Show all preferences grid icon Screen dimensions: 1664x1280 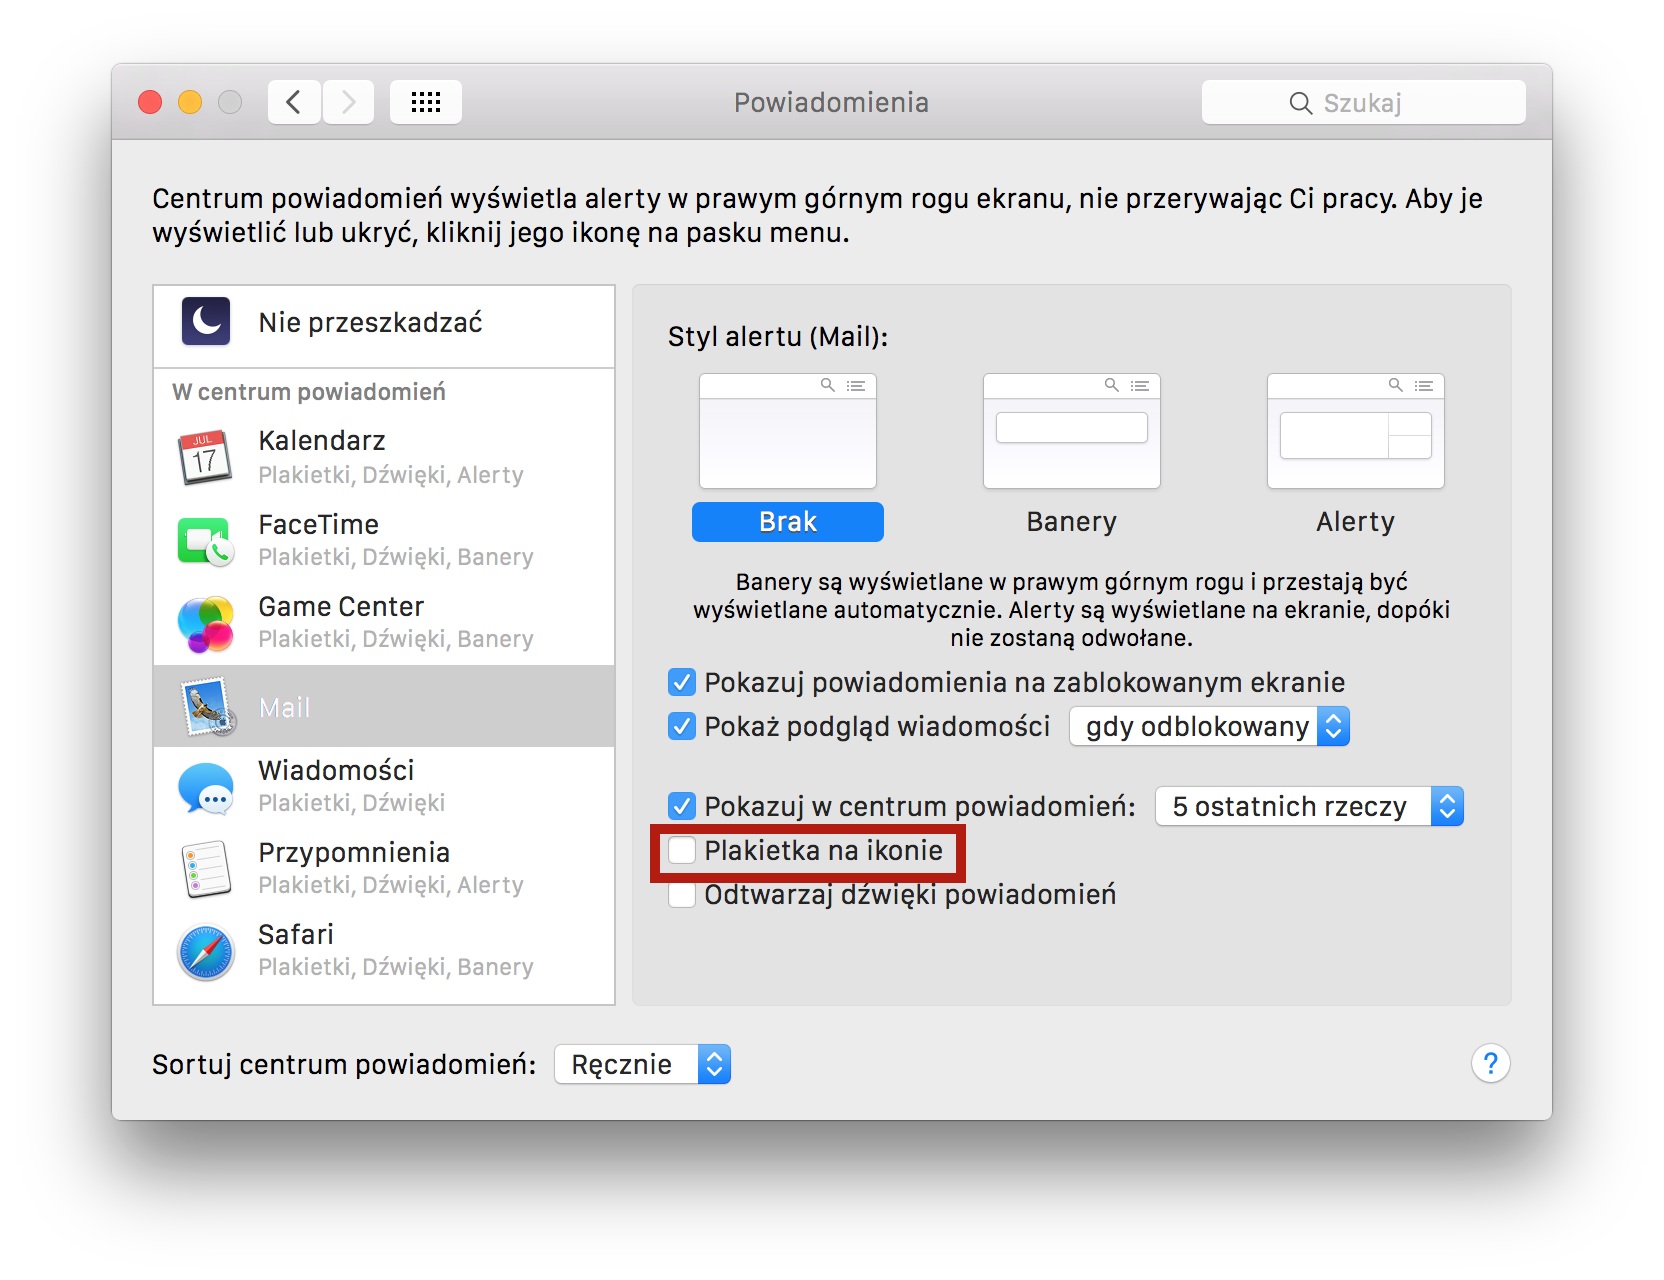[425, 102]
